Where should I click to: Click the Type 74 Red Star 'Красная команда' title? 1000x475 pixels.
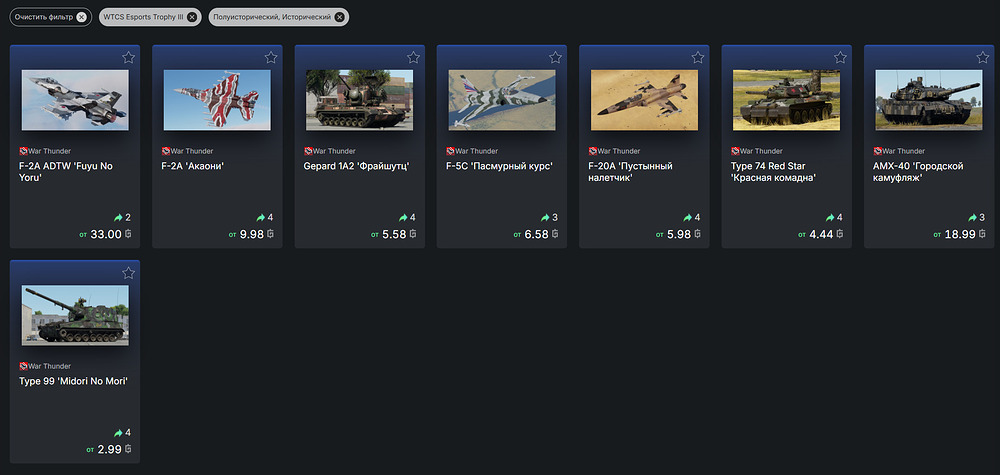[x=775, y=172]
